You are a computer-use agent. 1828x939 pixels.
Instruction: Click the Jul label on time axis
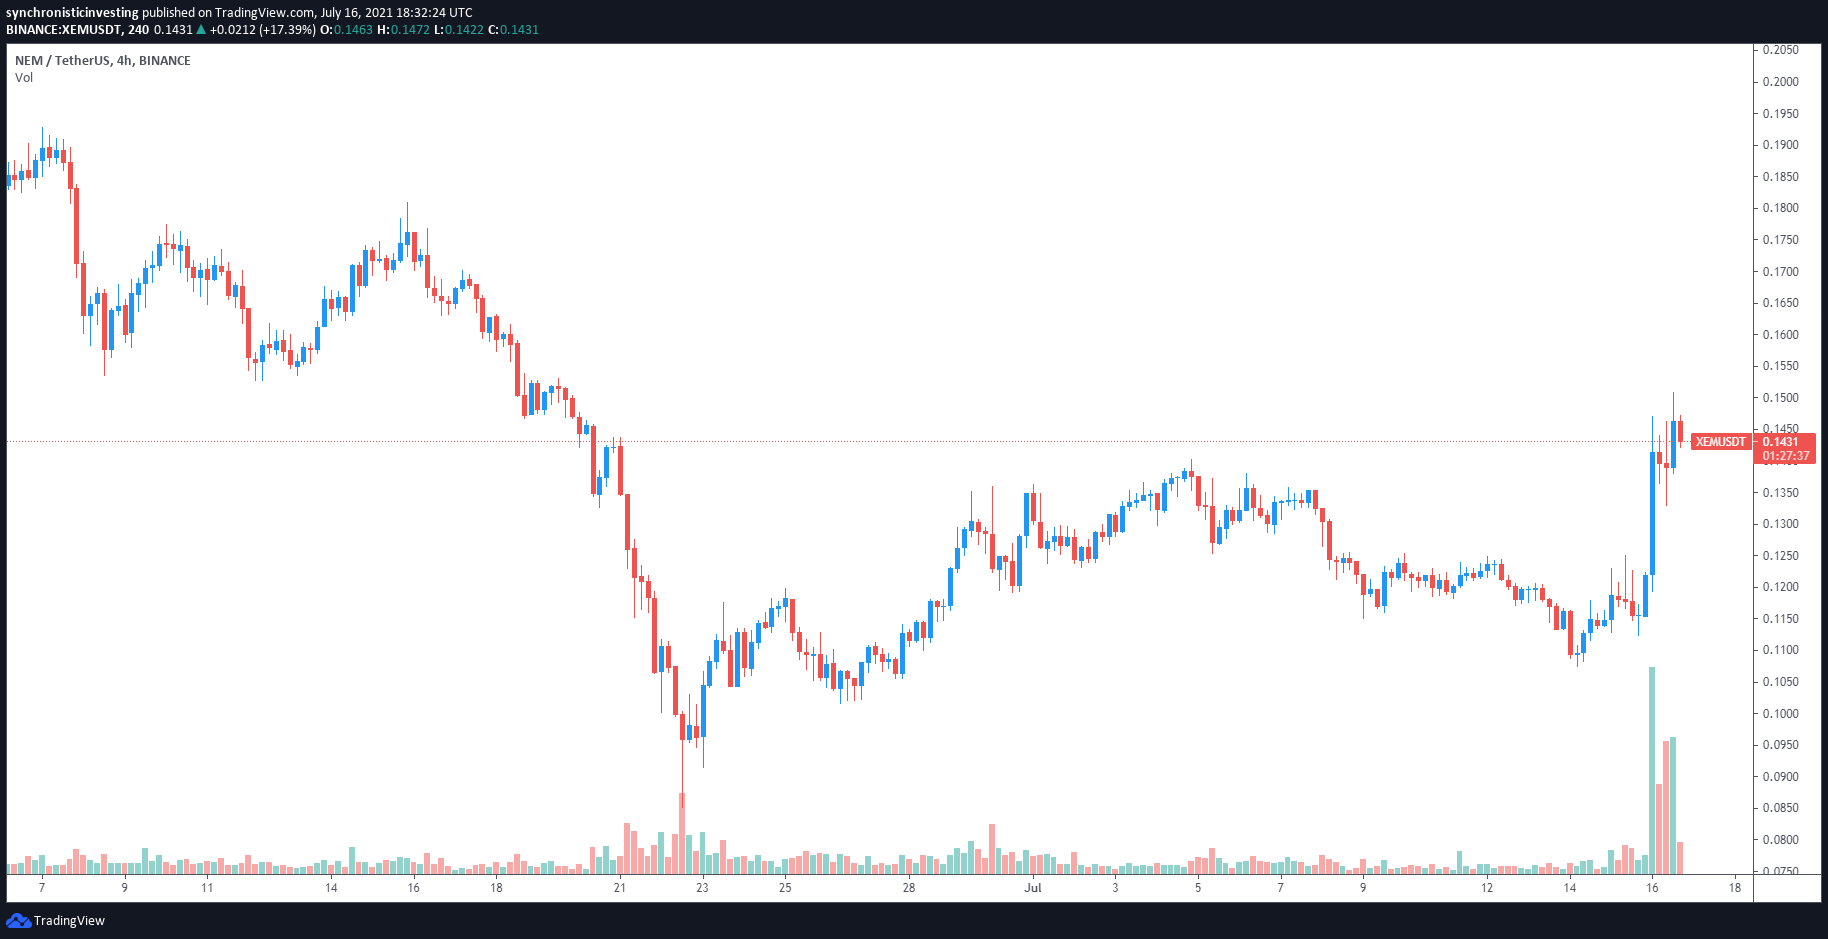1033,888
